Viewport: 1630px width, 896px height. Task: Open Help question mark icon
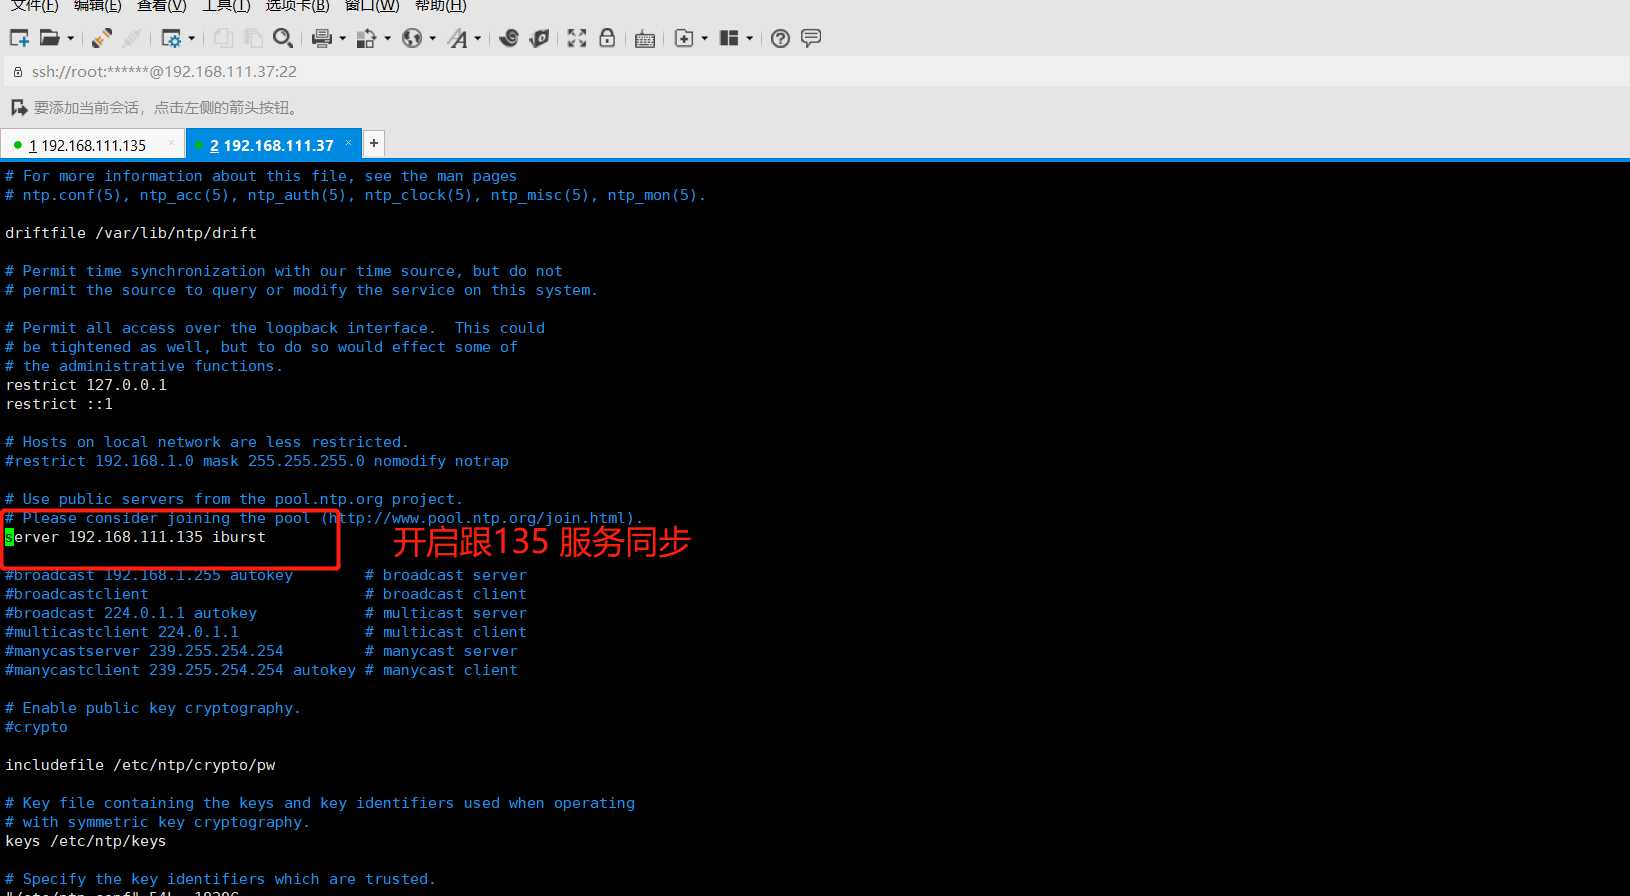click(781, 38)
